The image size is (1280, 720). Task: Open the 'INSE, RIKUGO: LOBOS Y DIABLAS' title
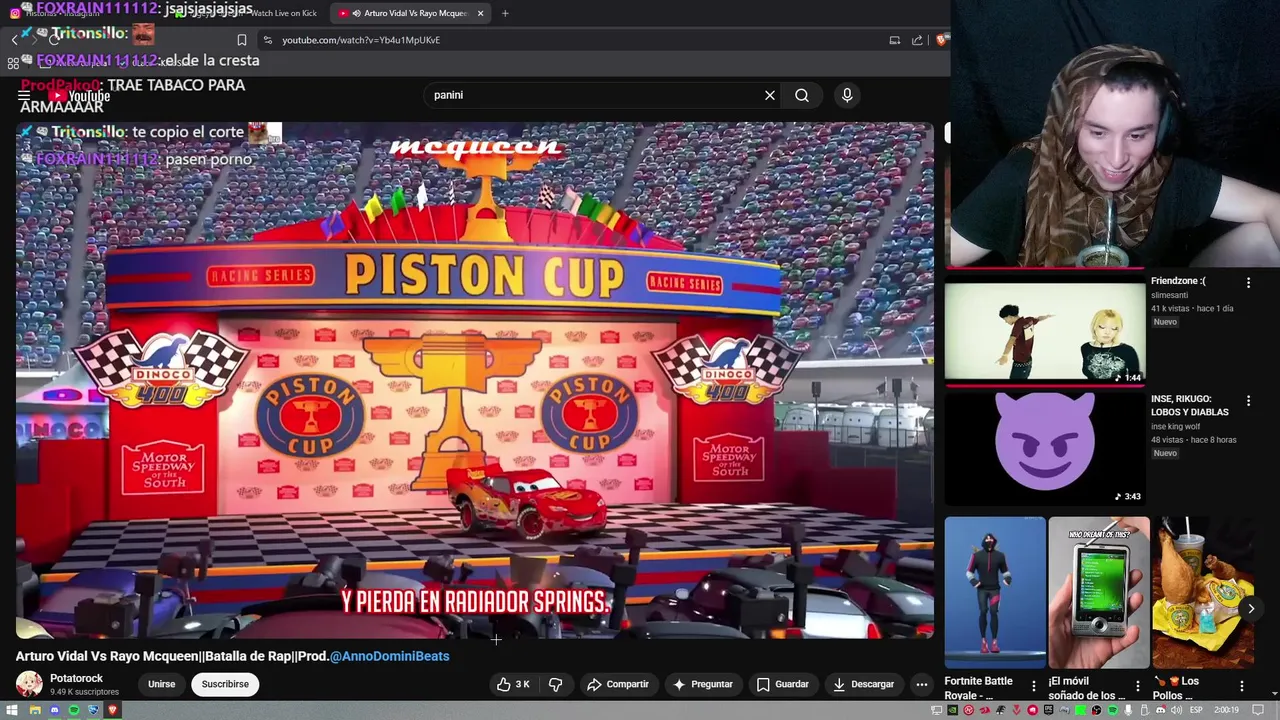click(x=1189, y=405)
